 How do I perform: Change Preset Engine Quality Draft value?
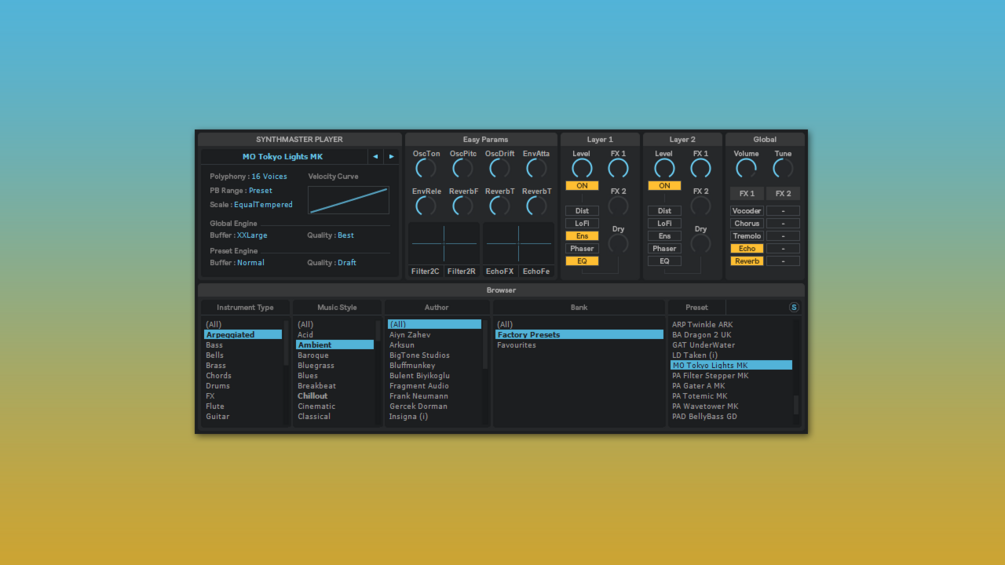[x=347, y=263]
